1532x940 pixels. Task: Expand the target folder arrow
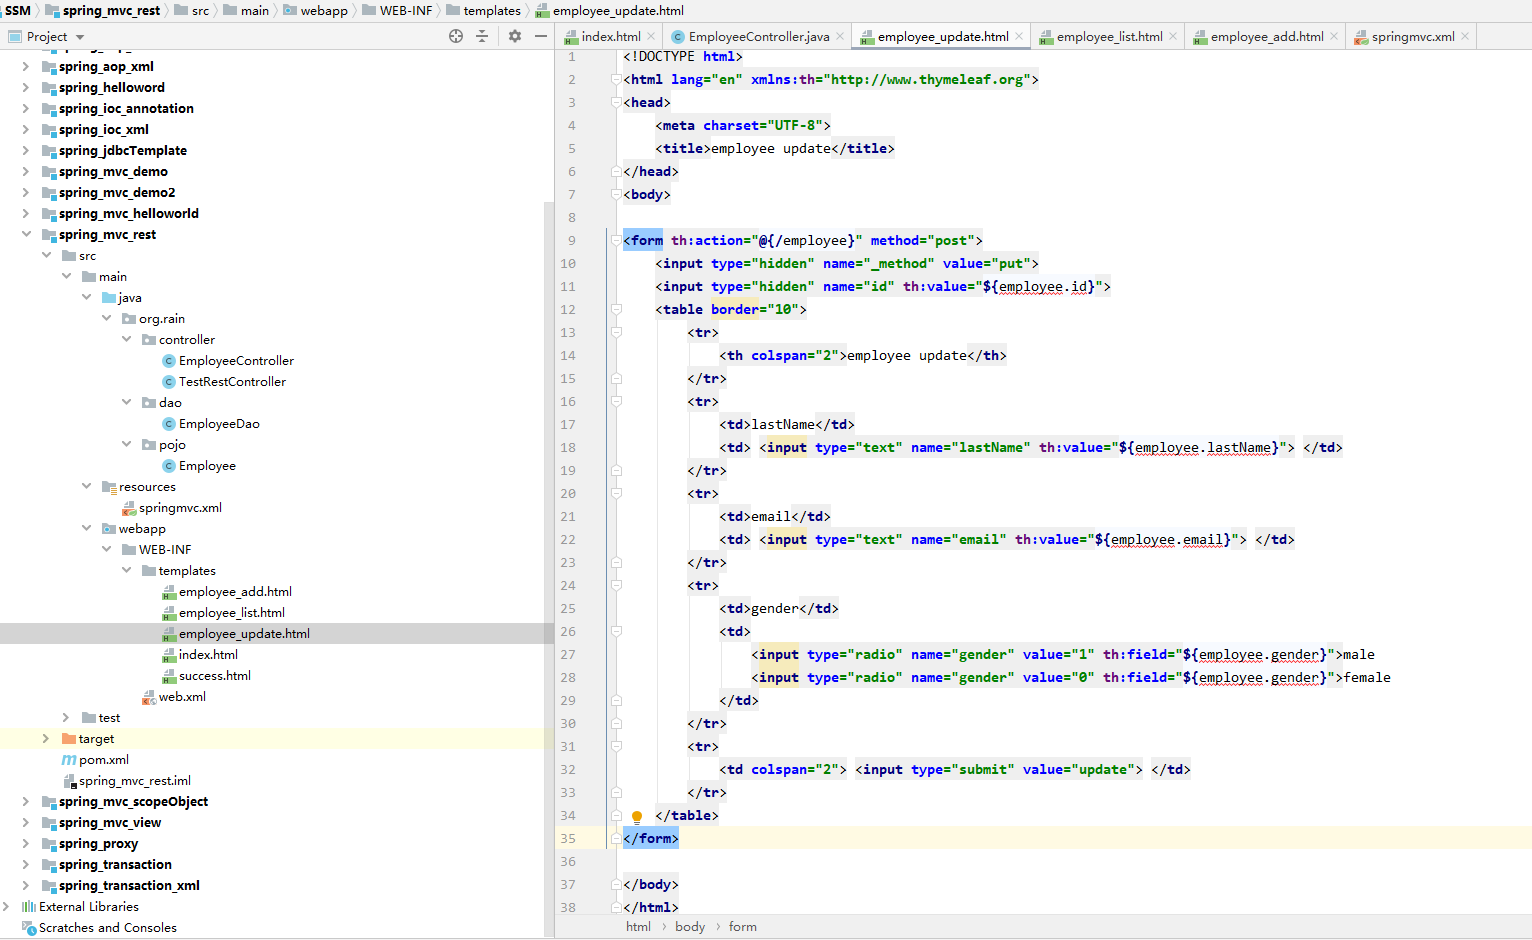coord(46,739)
